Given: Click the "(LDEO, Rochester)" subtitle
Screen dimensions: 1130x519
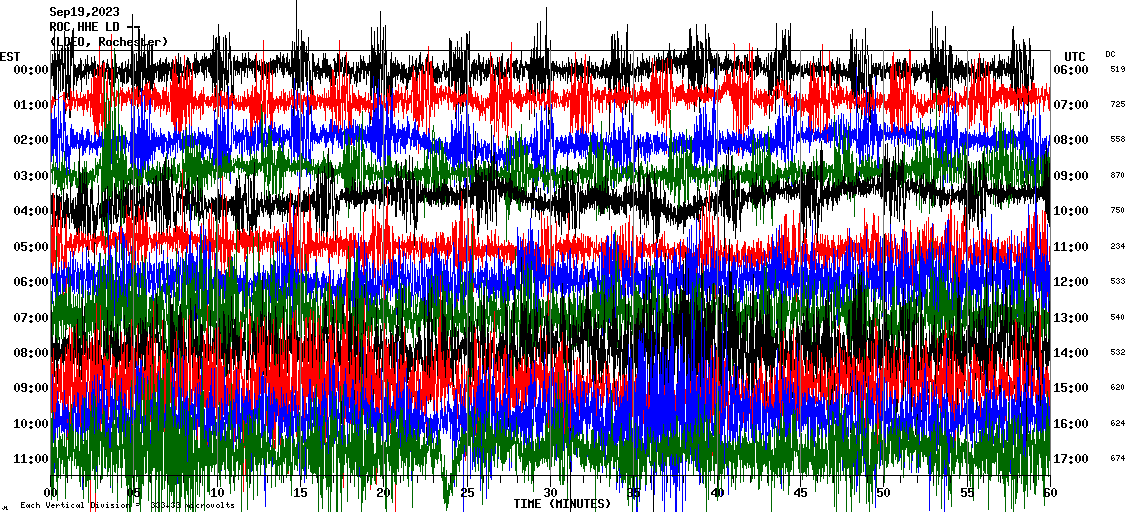Looking at the screenshot, I should (109, 42).
